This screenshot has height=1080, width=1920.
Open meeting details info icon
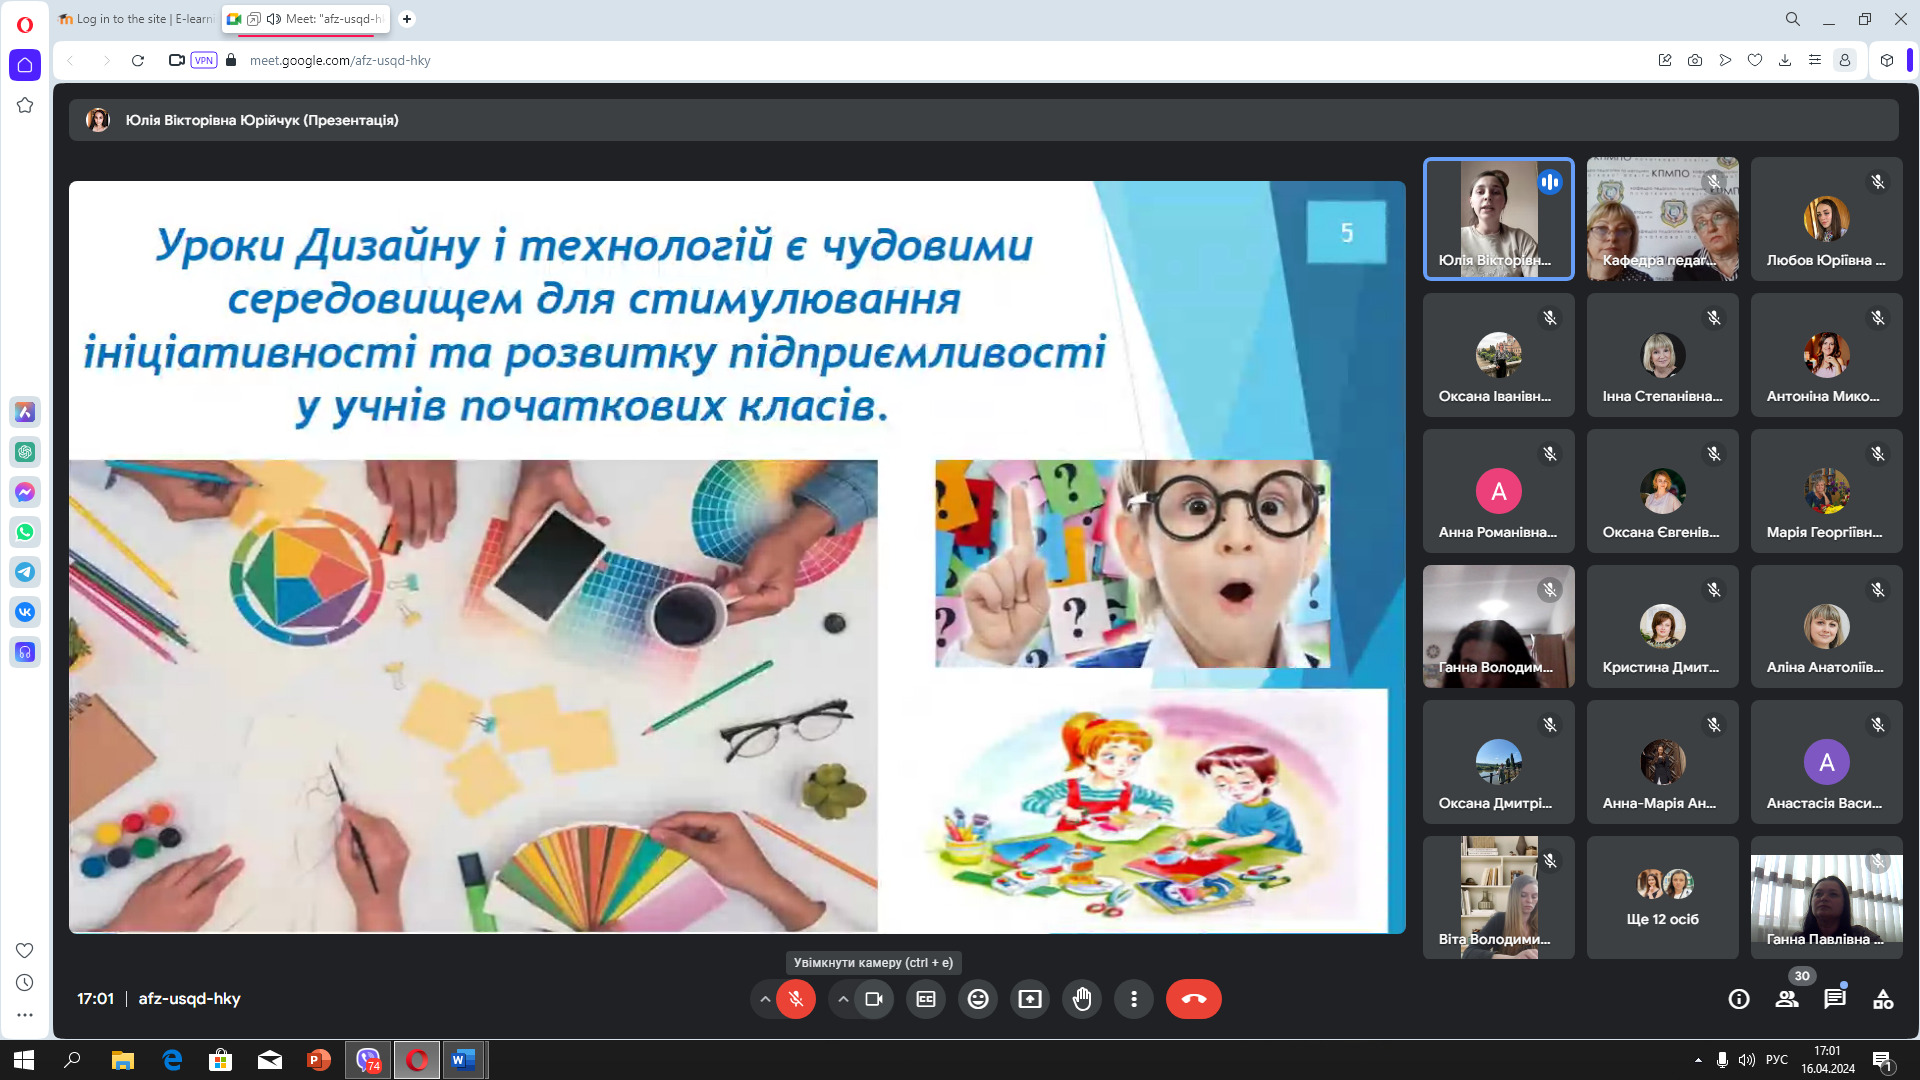click(1739, 999)
